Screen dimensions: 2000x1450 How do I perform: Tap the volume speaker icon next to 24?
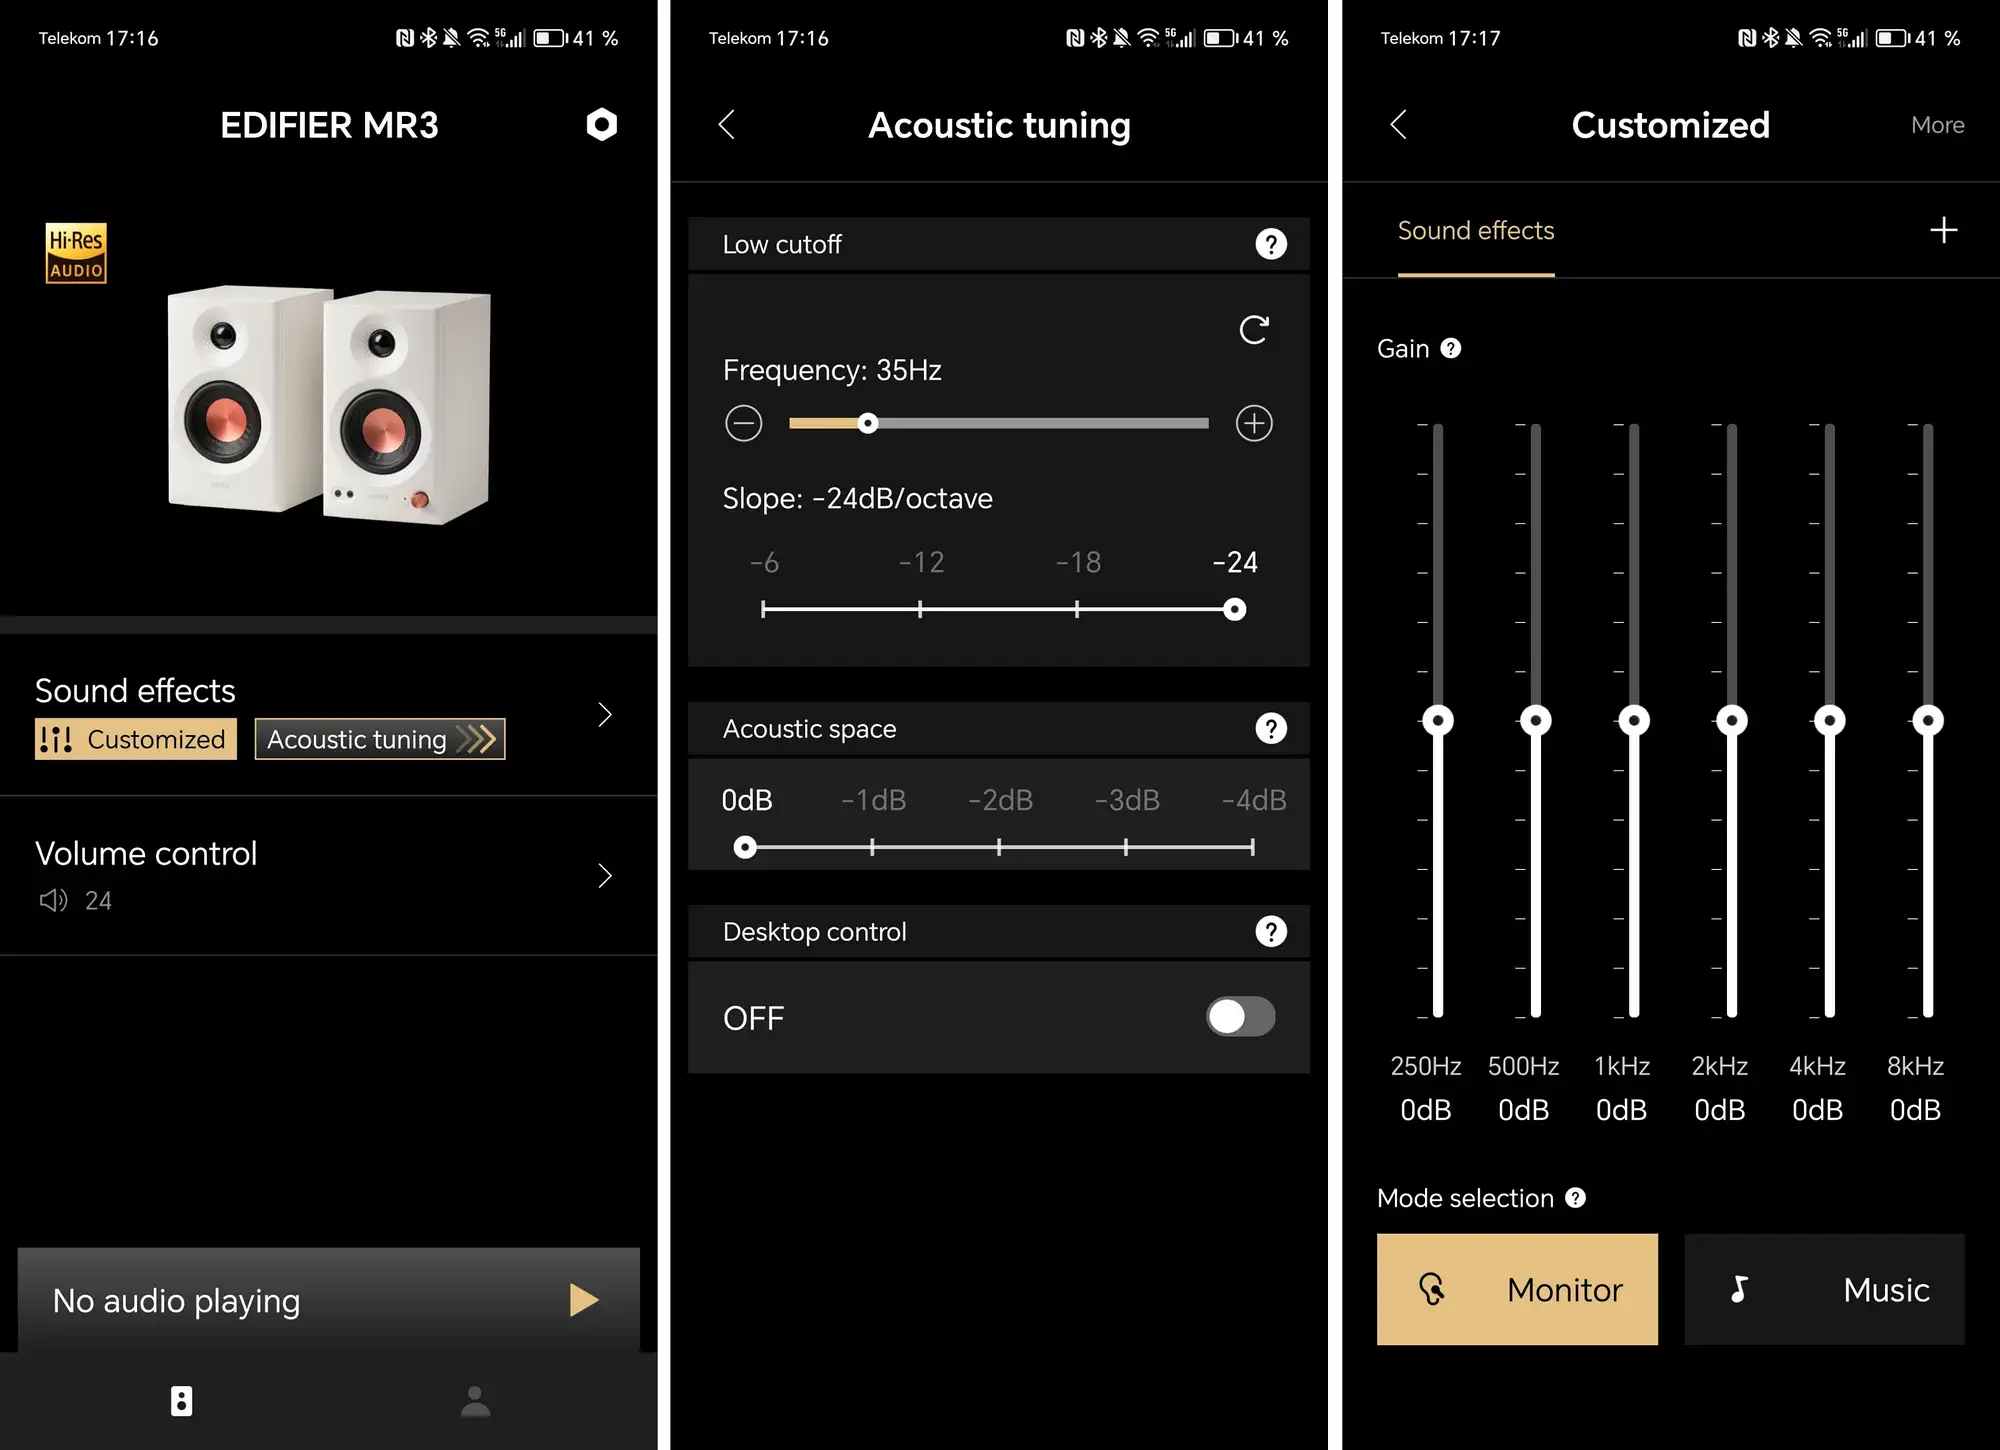click(x=54, y=901)
